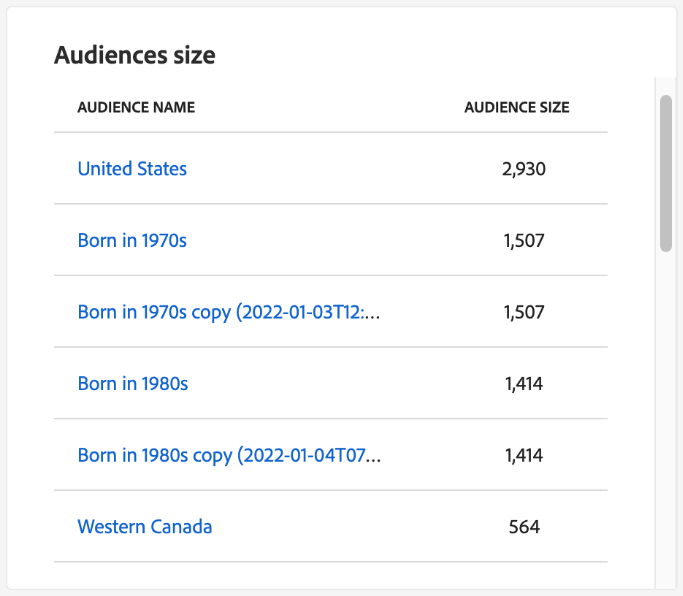This screenshot has width=683, height=596.
Task: Click the size value for Born in 1970s copy
Action: [x=524, y=313]
